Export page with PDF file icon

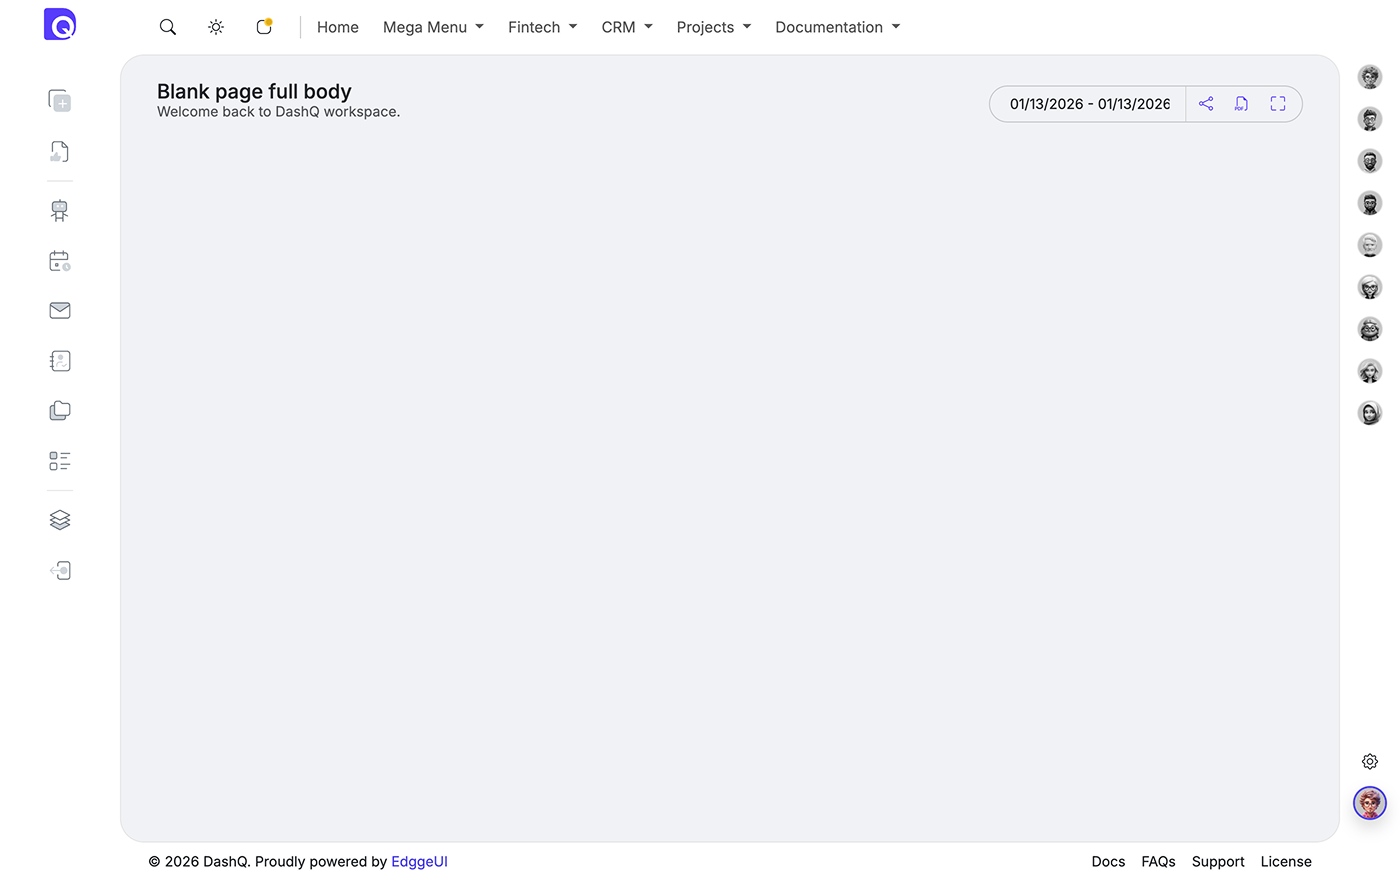click(1241, 104)
